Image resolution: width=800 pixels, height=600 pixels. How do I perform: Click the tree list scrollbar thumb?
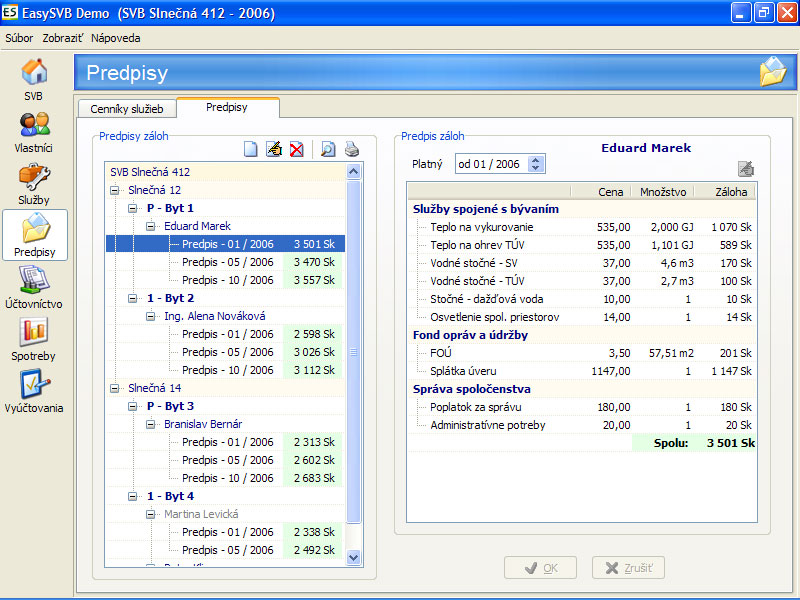point(353,352)
